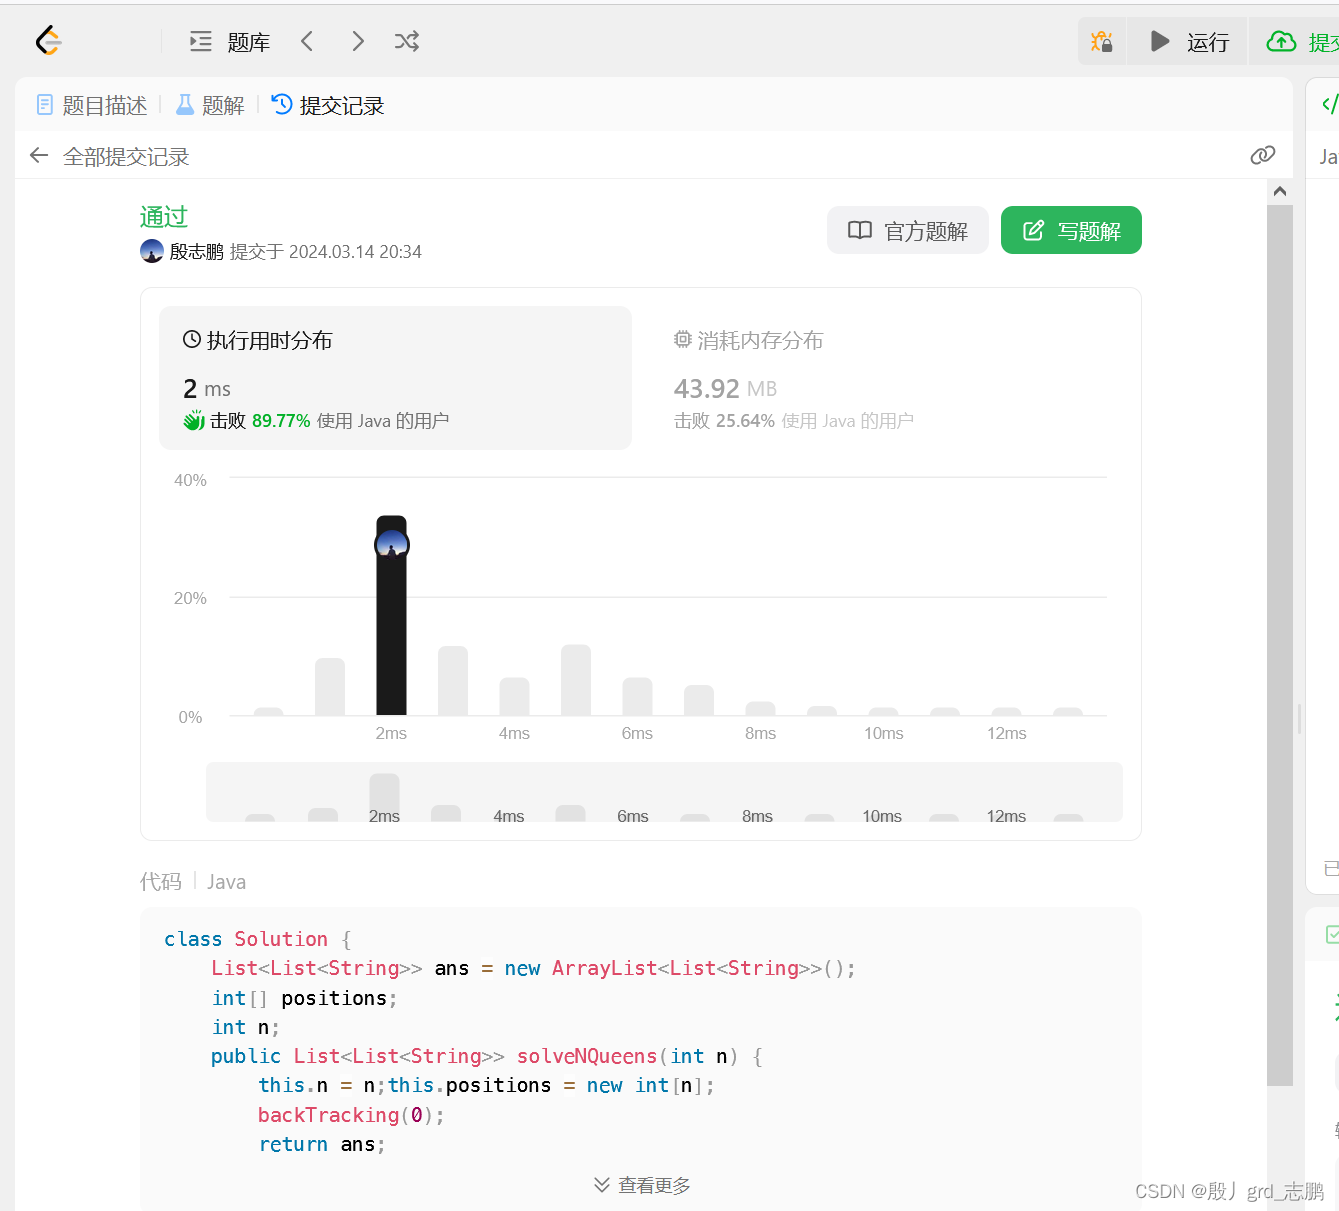Viewport: 1339px width, 1211px height.
Task: Click the LeetCode logo icon
Action: (x=48, y=41)
